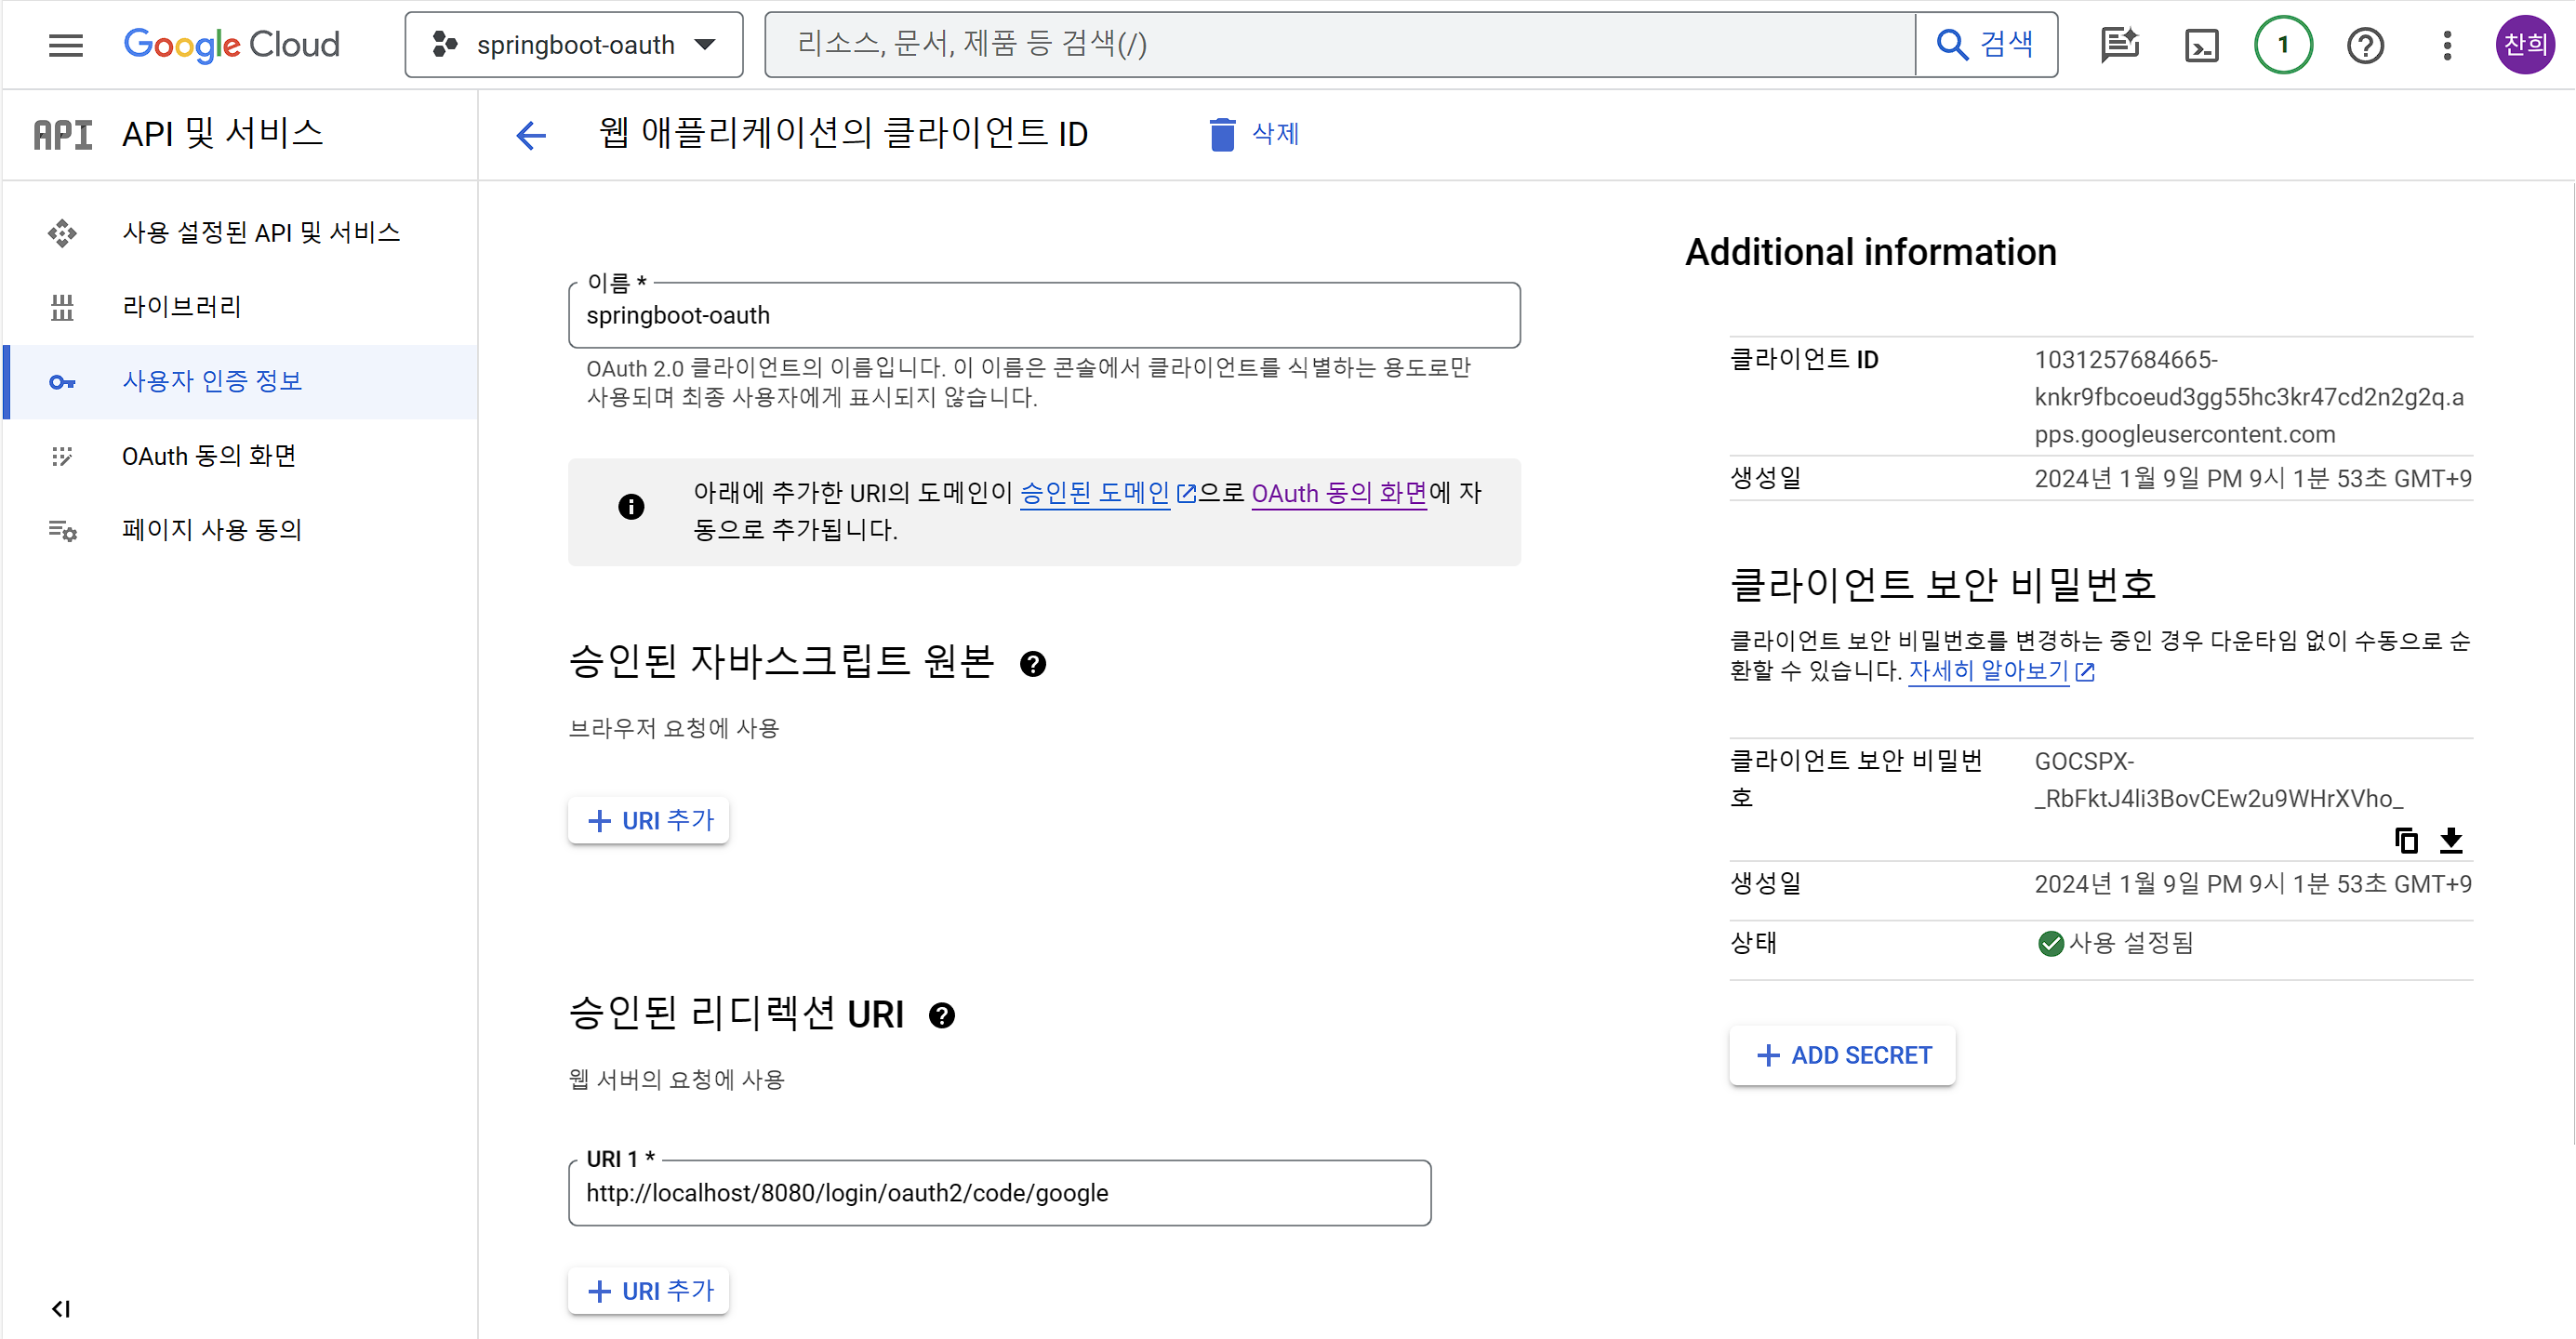
Task: Open the three-dot settings menu
Action: coord(2447,45)
